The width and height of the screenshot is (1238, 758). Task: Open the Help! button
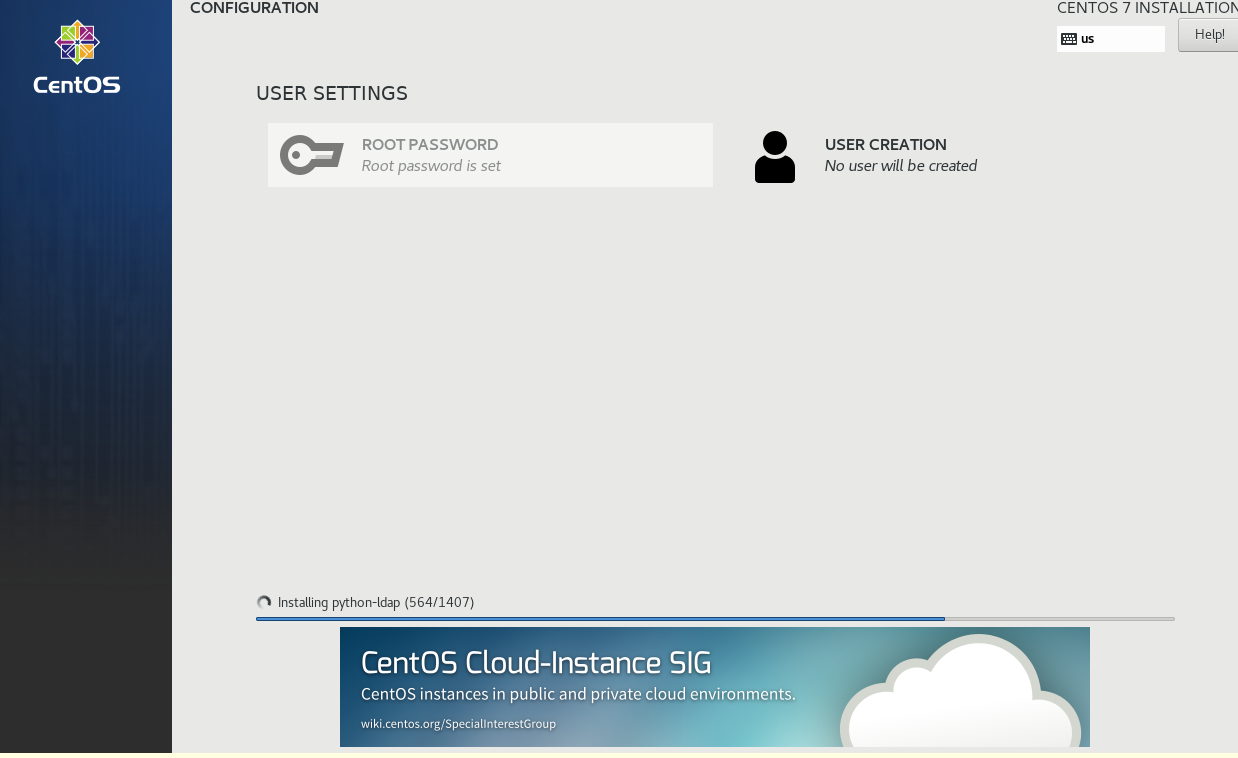[1209, 35]
